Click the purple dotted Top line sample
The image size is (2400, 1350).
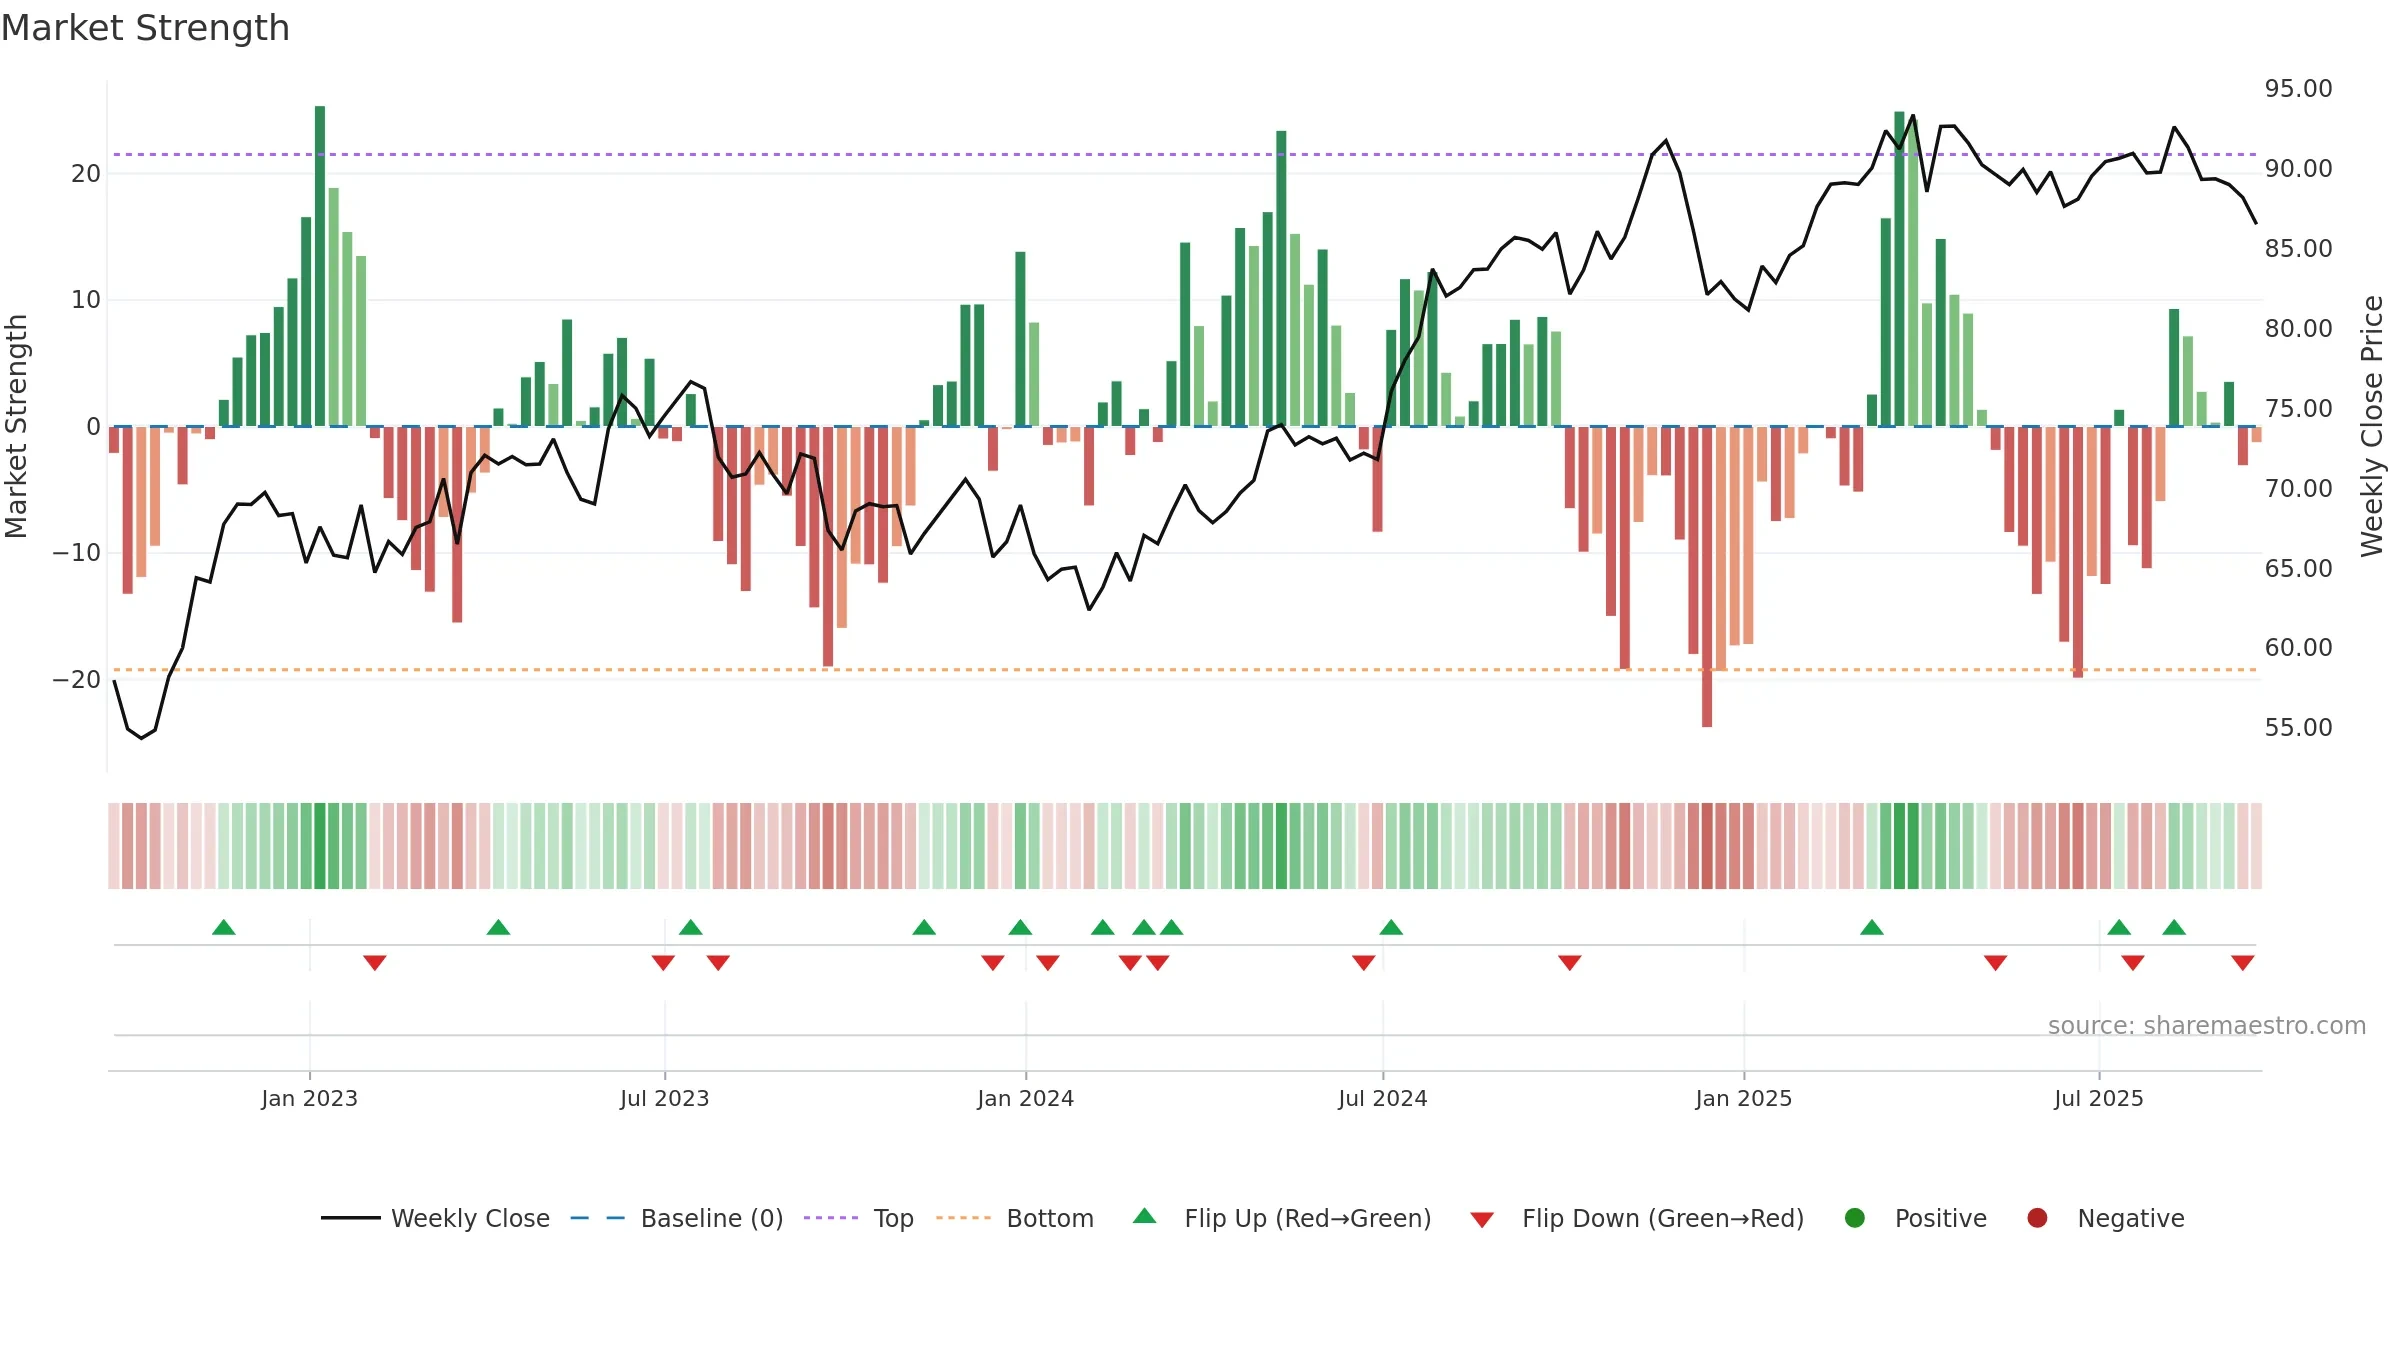point(831,1218)
